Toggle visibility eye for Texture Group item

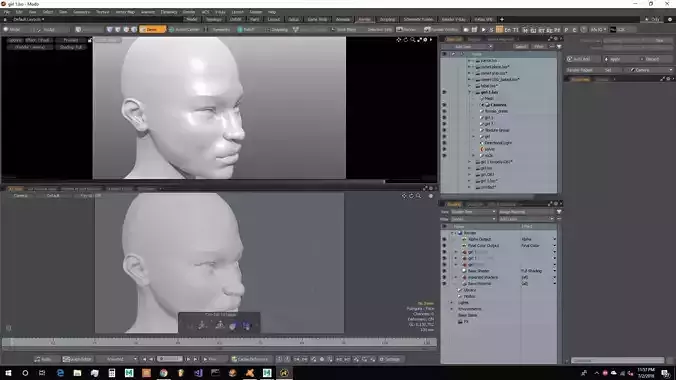[444, 130]
